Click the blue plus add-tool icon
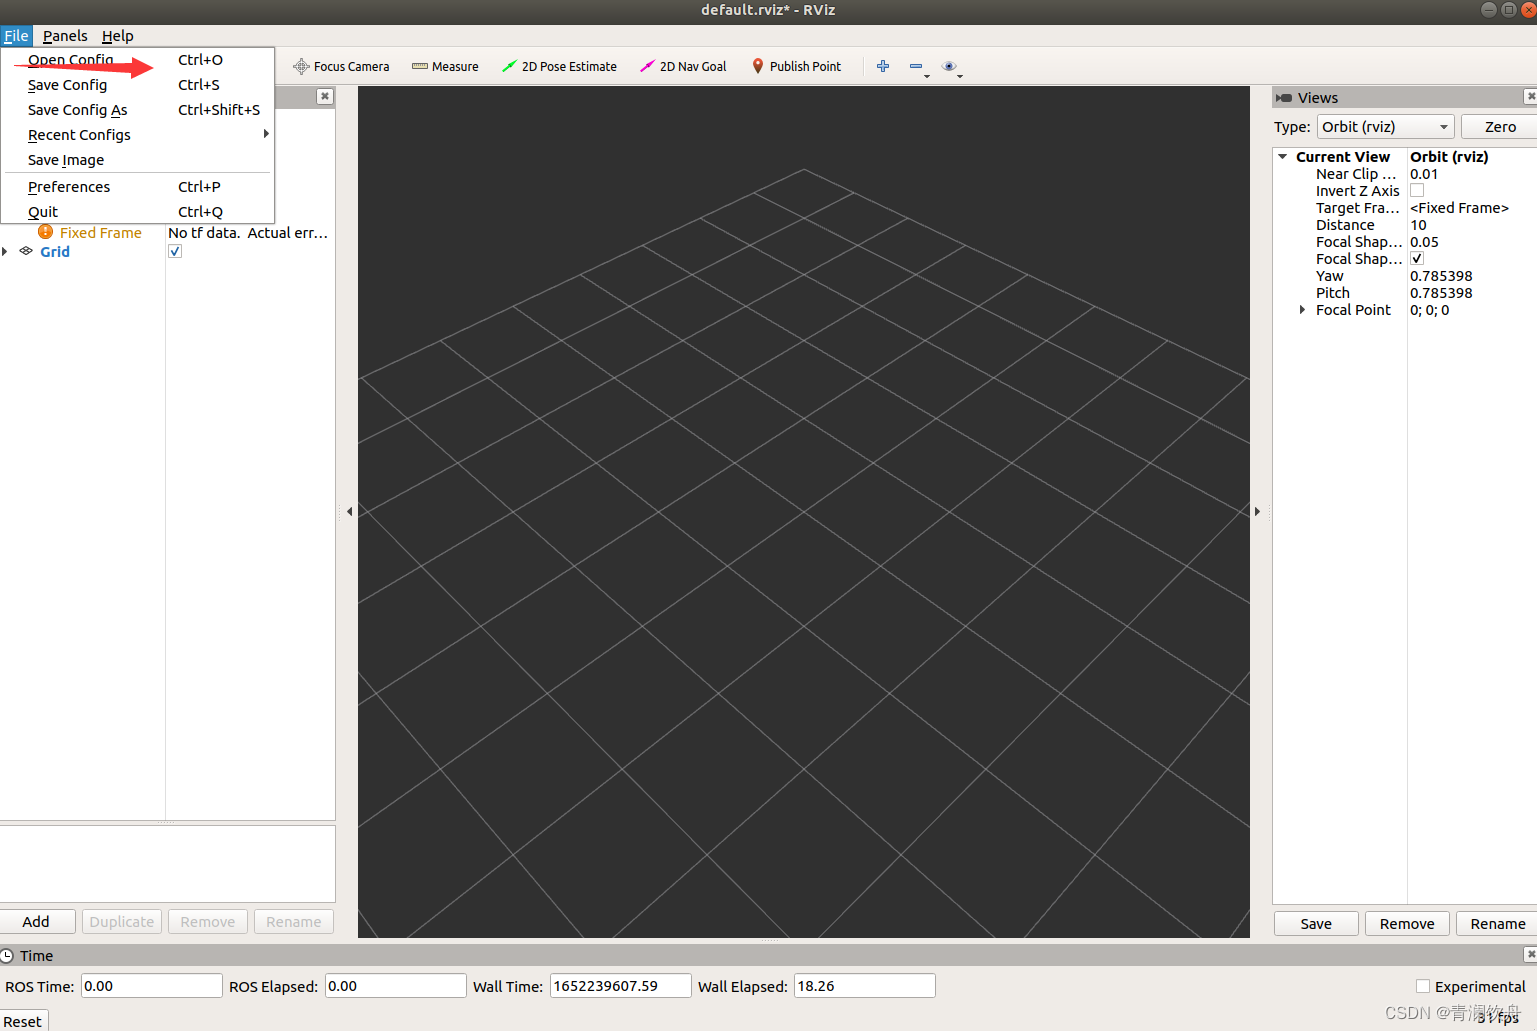Viewport: 1537px width, 1031px height. click(883, 66)
